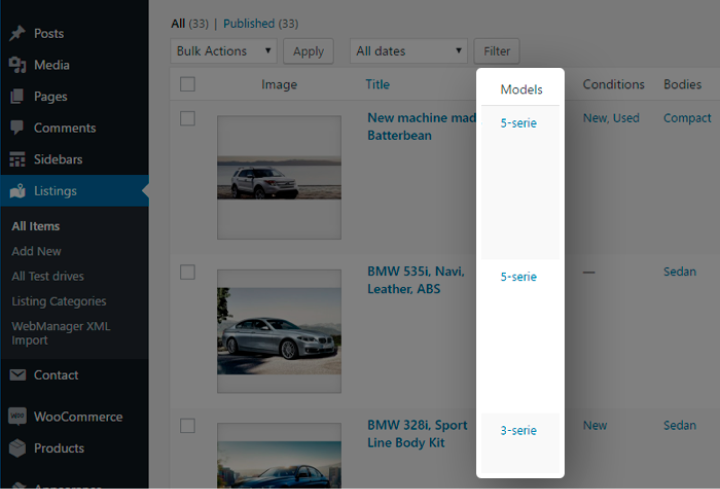Image resolution: width=720 pixels, height=489 pixels.
Task: Open the BMW 328i Sport Line listing
Action: [417, 433]
